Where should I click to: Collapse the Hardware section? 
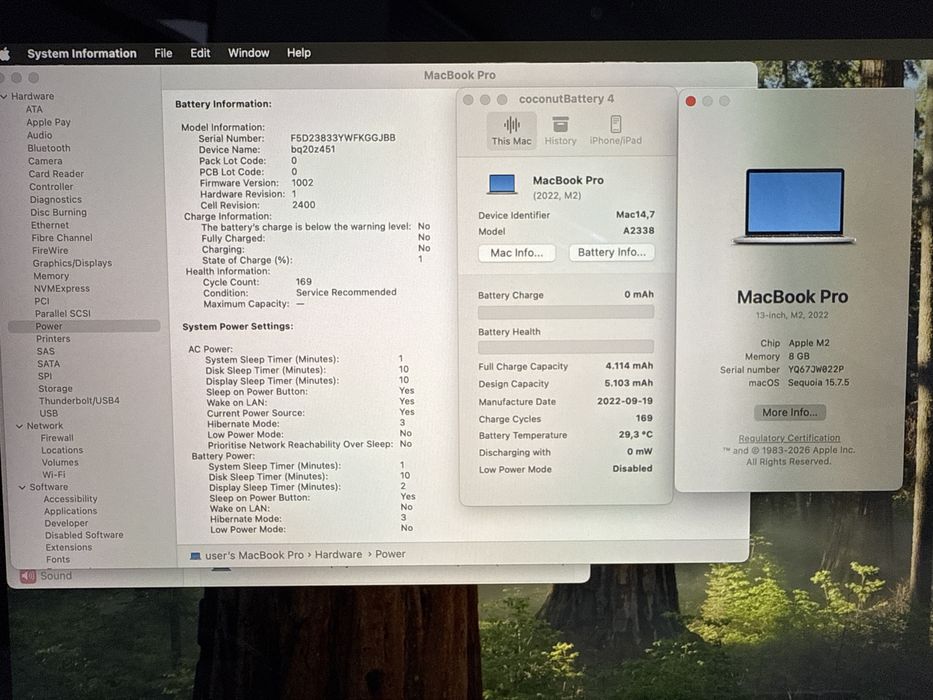point(5,96)
